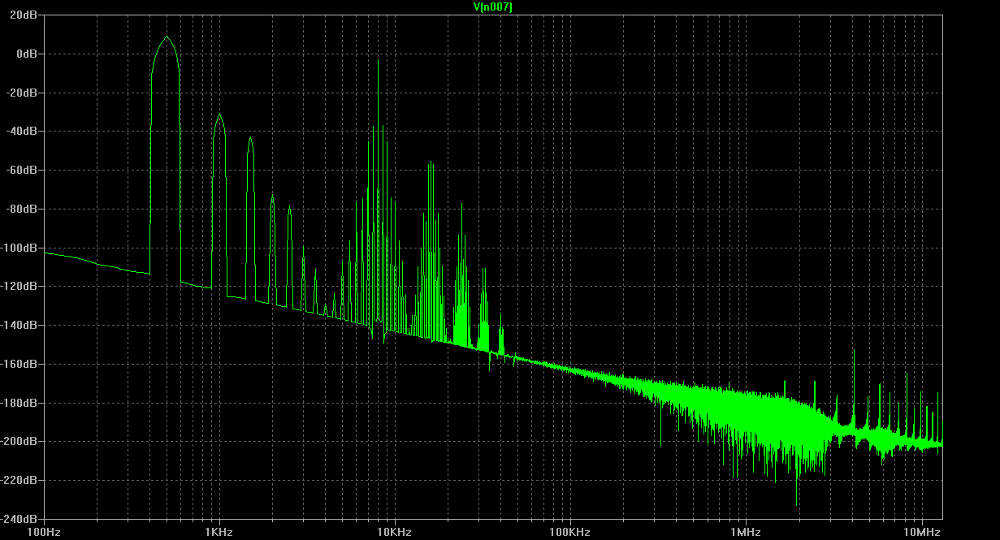Click the 0dB vertical axis label
This screenshot has height=540, width=1000.
(25, 54)
